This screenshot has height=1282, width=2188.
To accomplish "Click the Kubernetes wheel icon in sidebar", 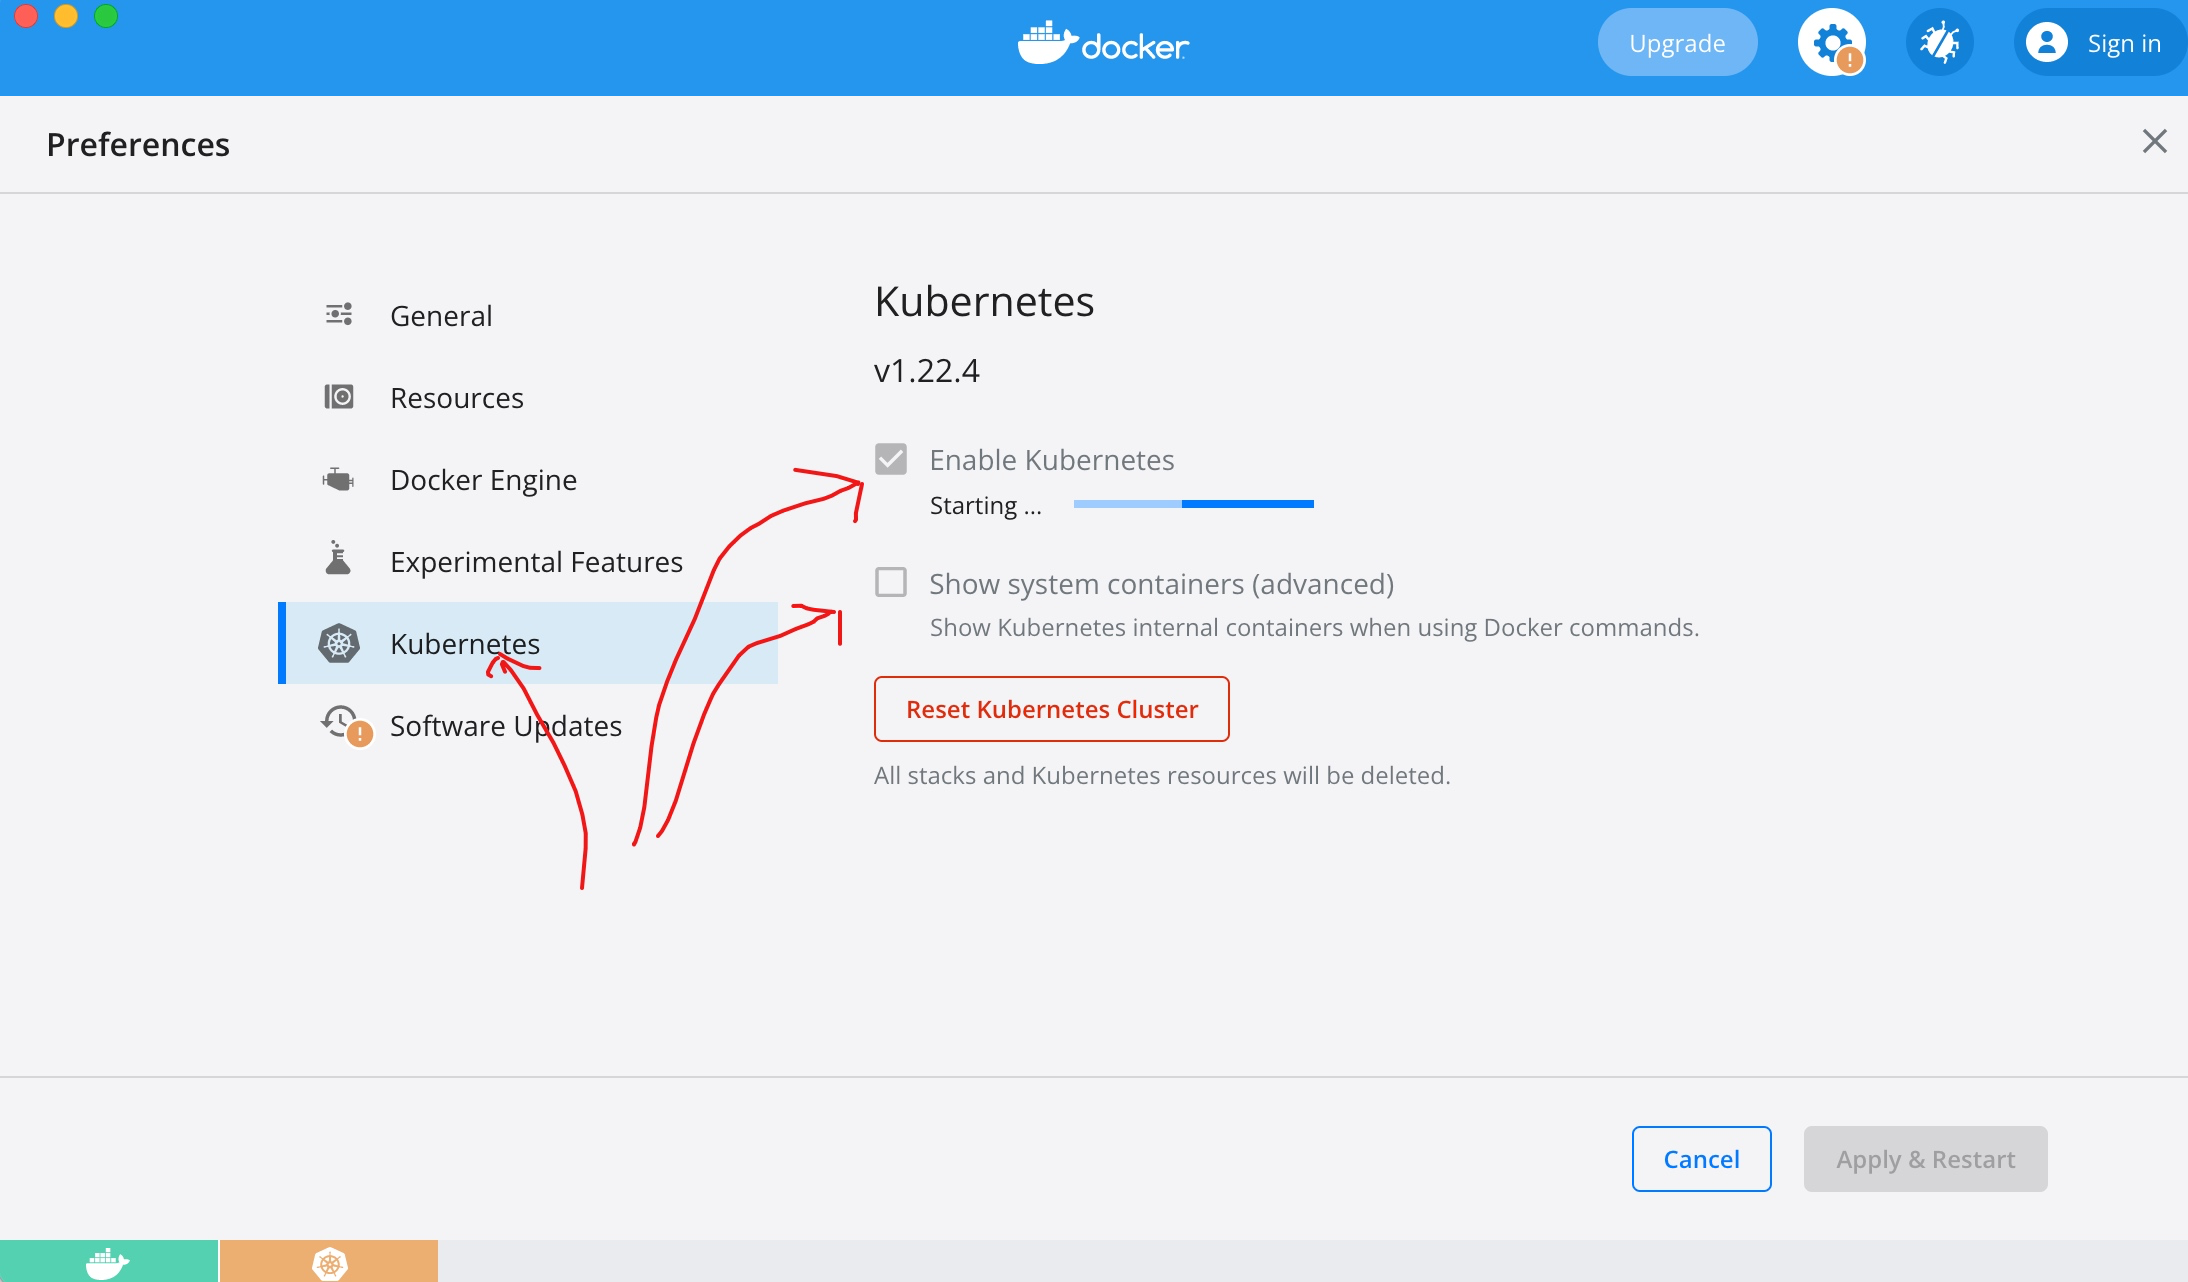I will pos(339,643).
